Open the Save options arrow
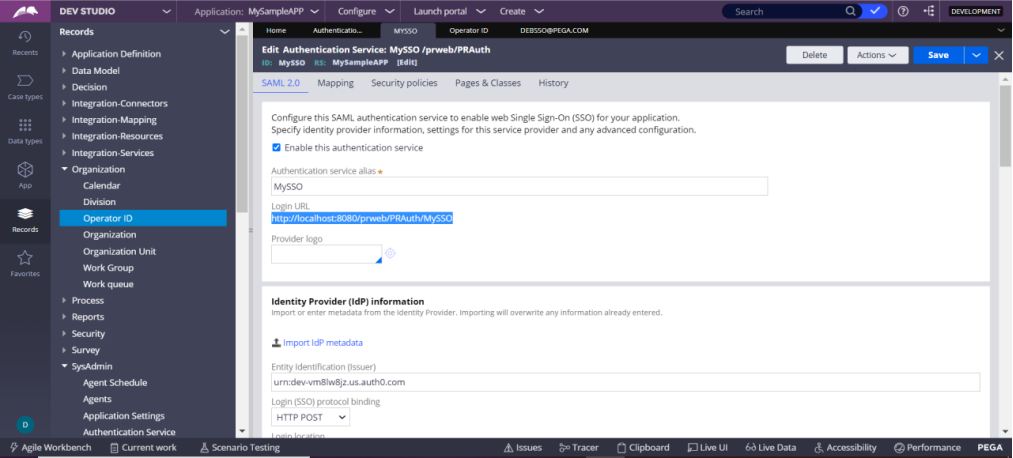Image resolution: width=1013 pixels, height=458 pixels. 976,55
